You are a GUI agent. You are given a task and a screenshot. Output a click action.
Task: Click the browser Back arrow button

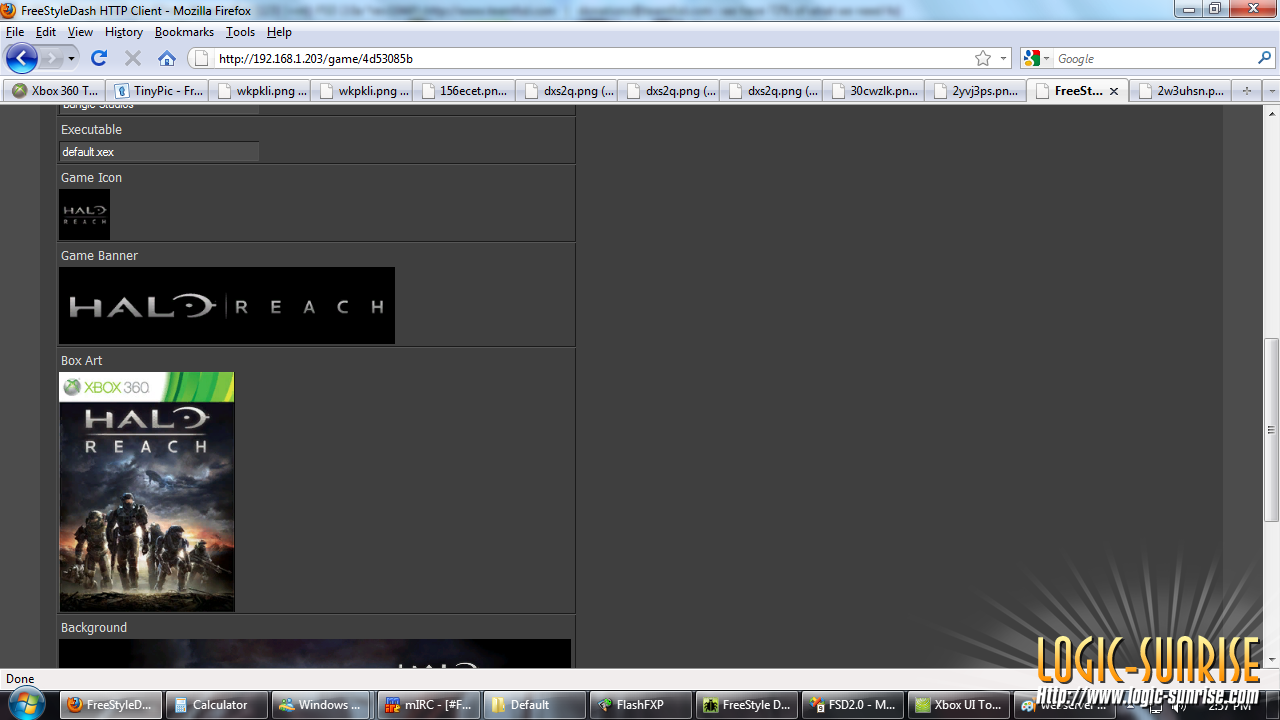[22, 59]
